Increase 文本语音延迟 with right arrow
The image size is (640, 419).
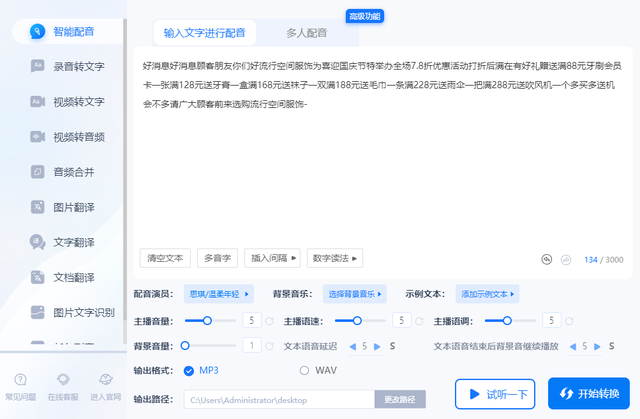pos(377,347)
